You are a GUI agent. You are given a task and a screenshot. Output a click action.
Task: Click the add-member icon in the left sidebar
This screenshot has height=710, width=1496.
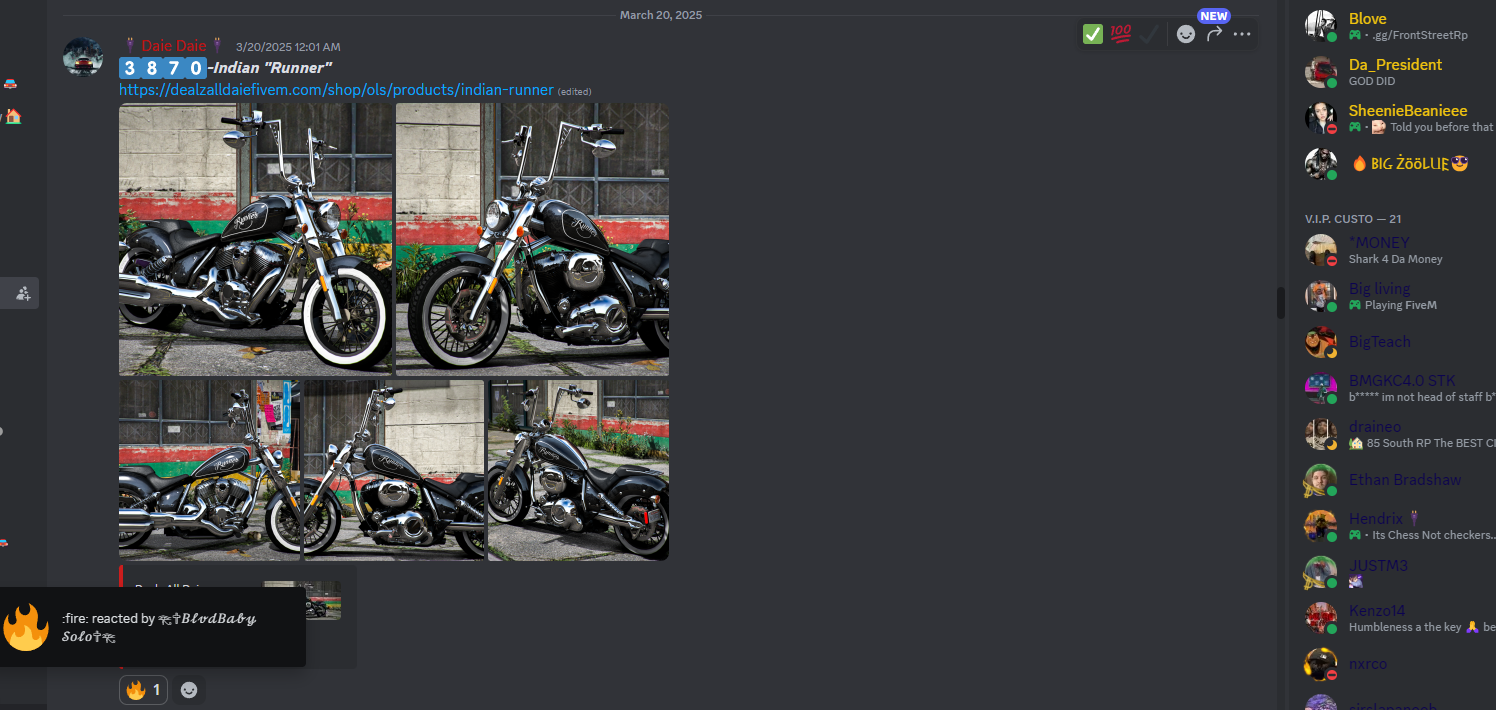coord(23,293)
